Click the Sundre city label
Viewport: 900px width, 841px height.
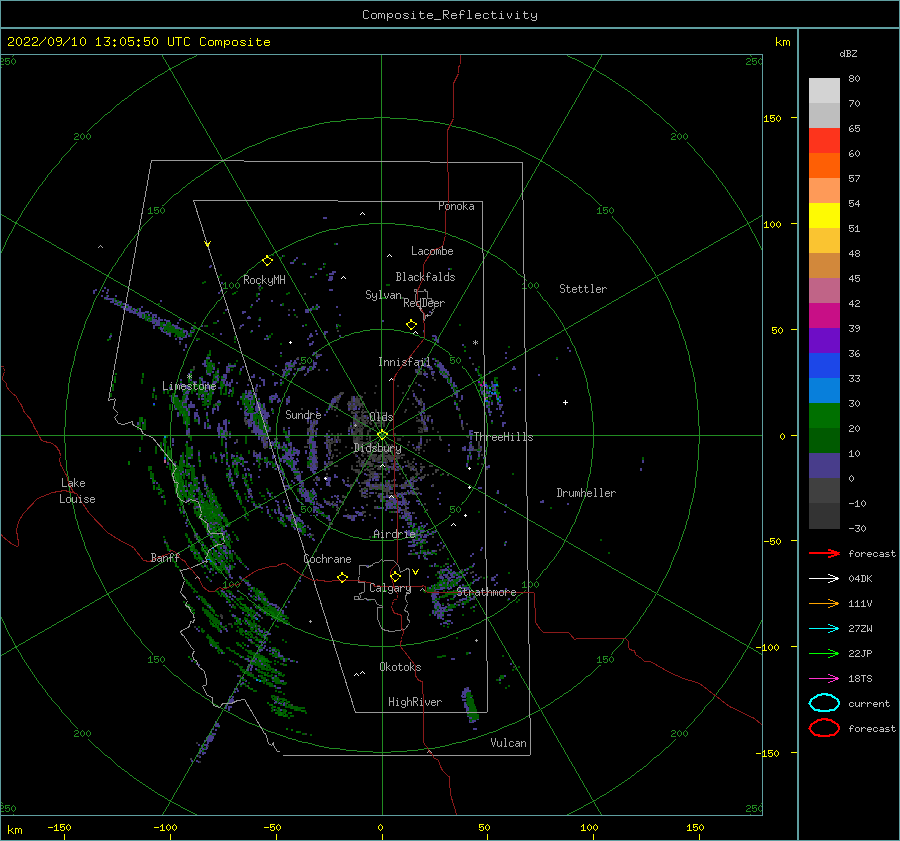pos(303,414)
